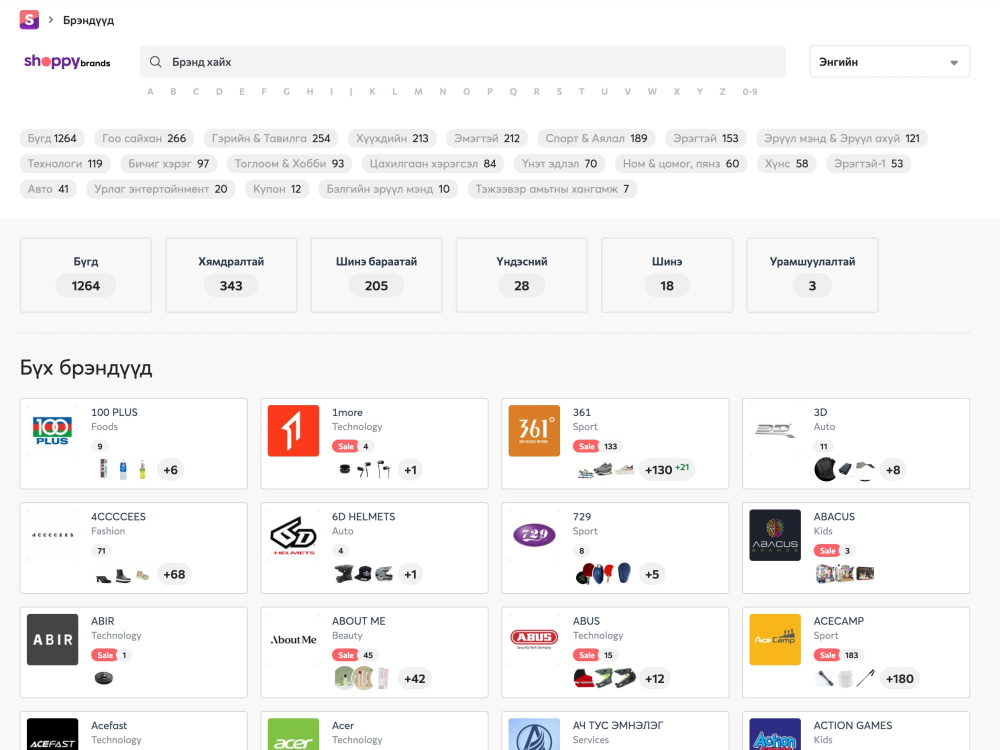The image size is (1000, 750).
Task: Open the АЧ ТУС ЭМНЭЛЭГ brand logo
Action: (534, 734)
